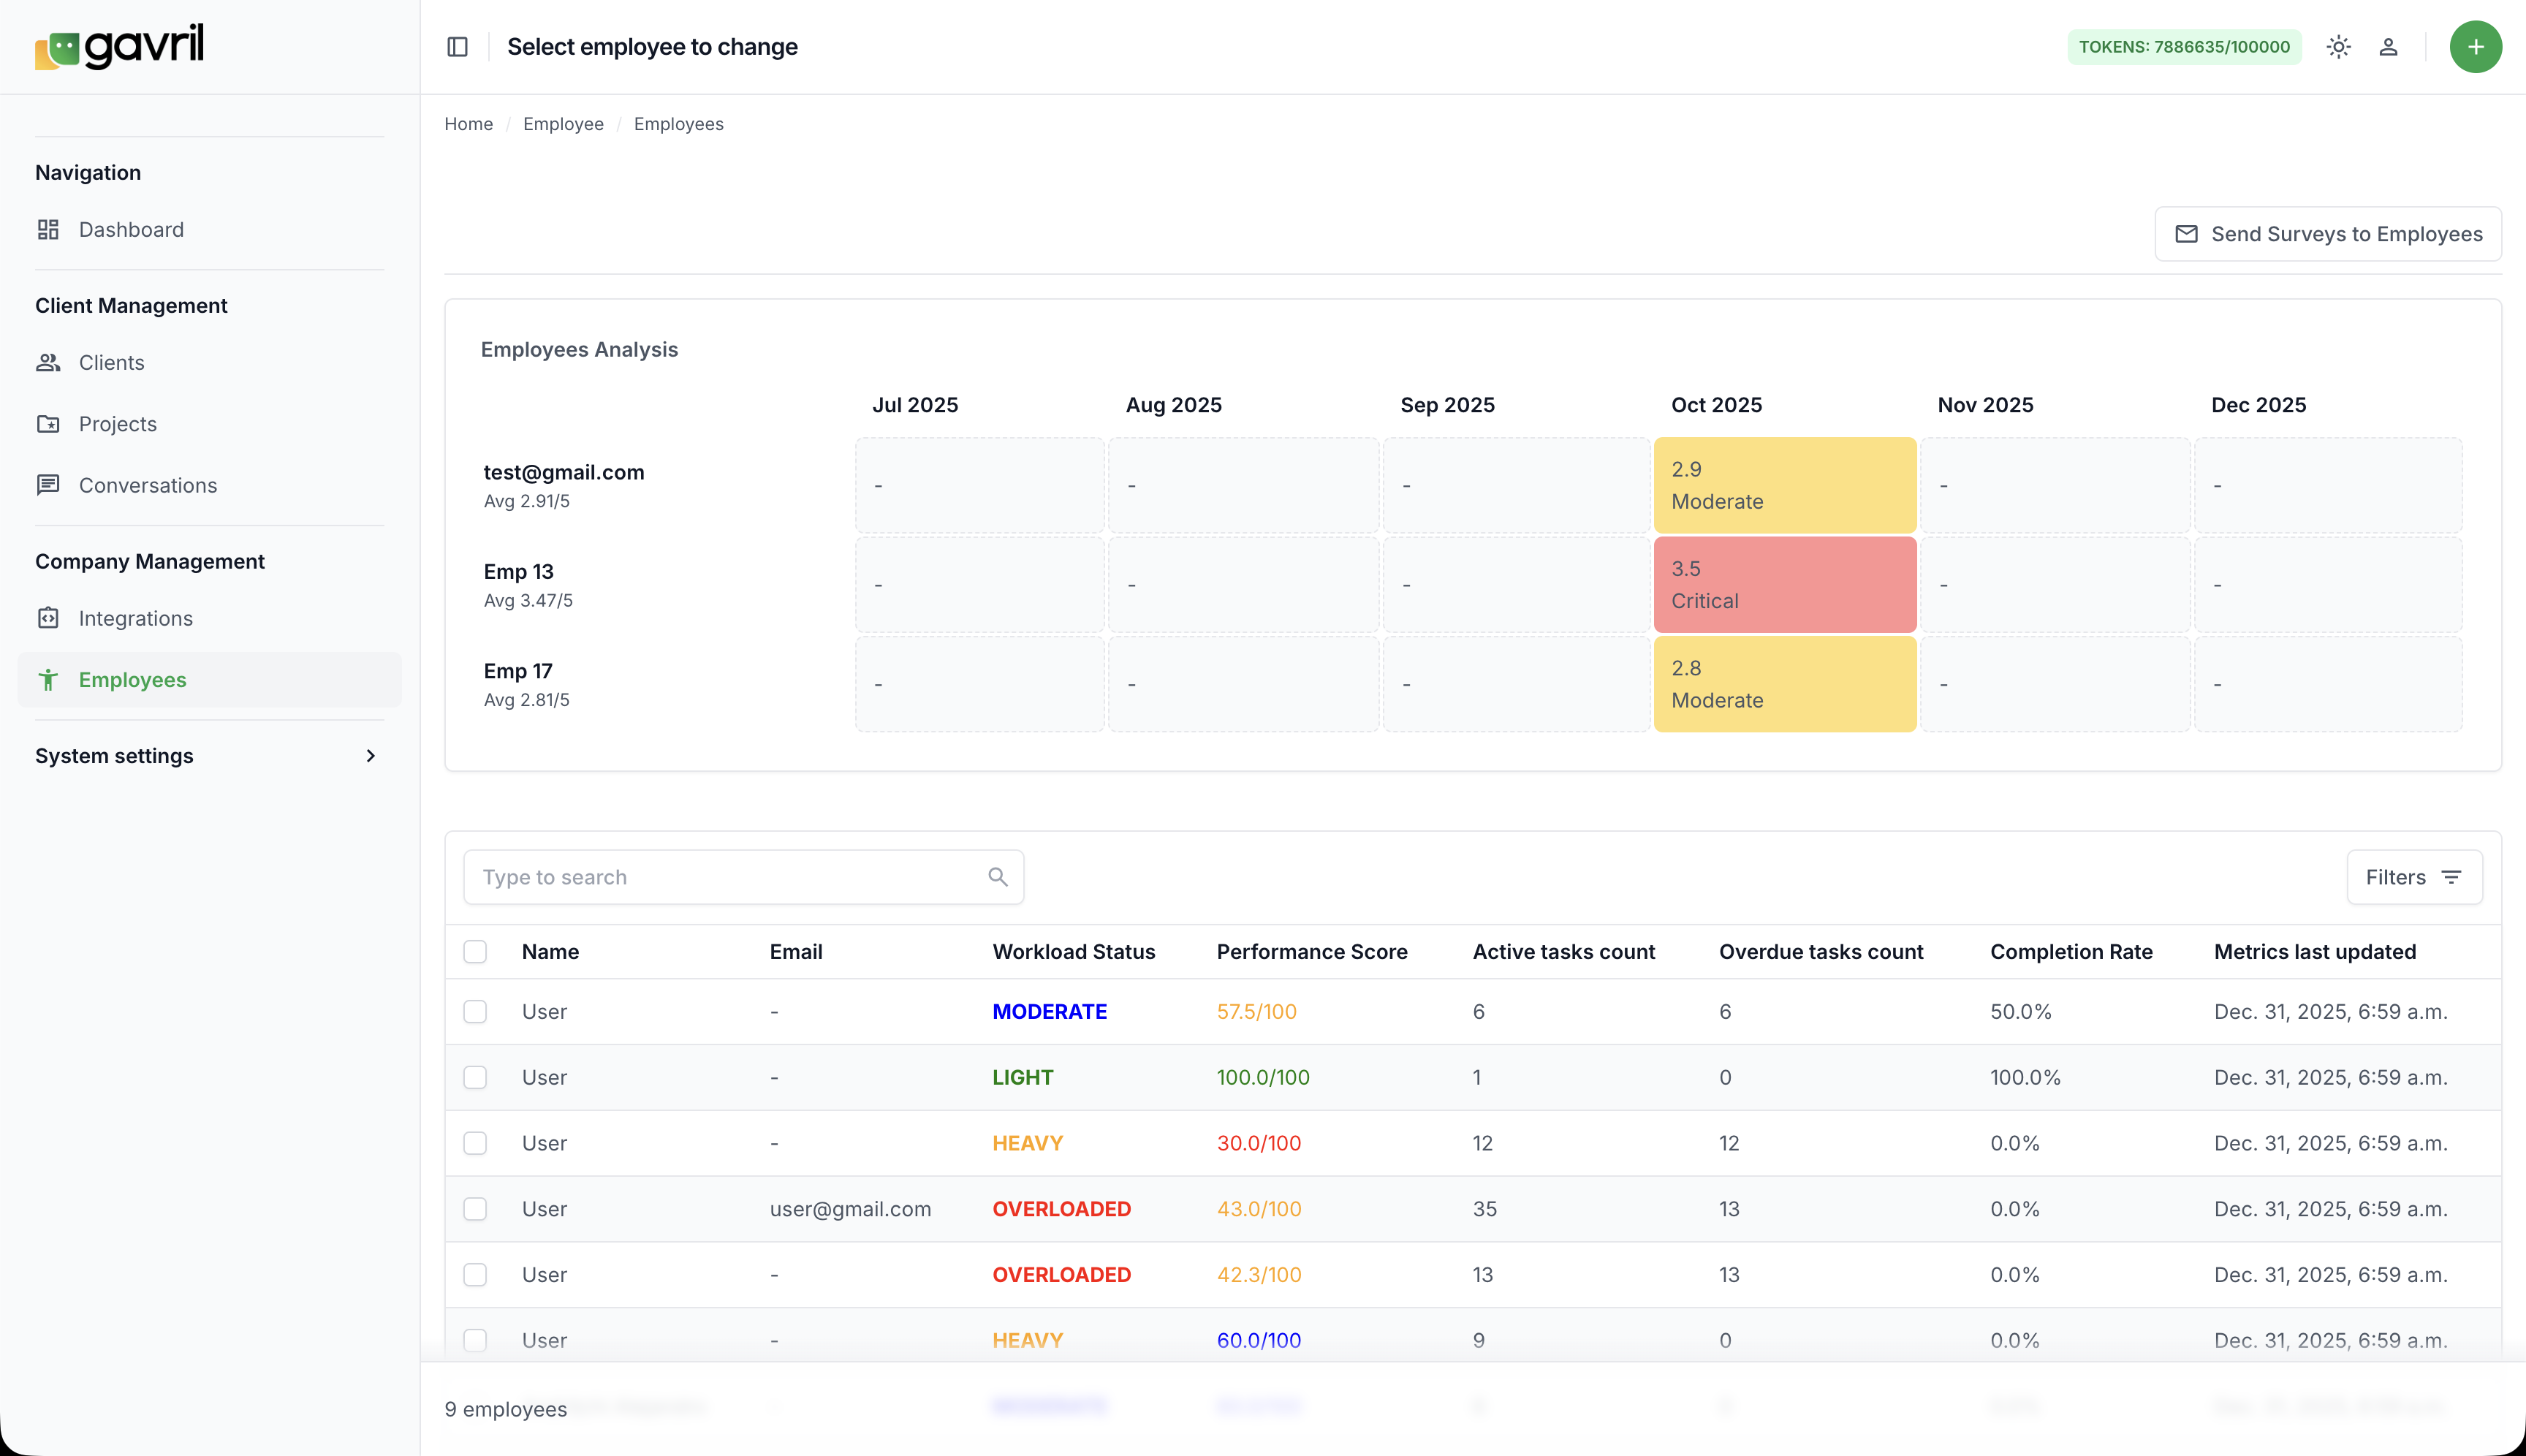Image resolution: width=2526 pixels, height=1456 pixels.
Task: Click the green plus add button
Action: point(2475,47)
